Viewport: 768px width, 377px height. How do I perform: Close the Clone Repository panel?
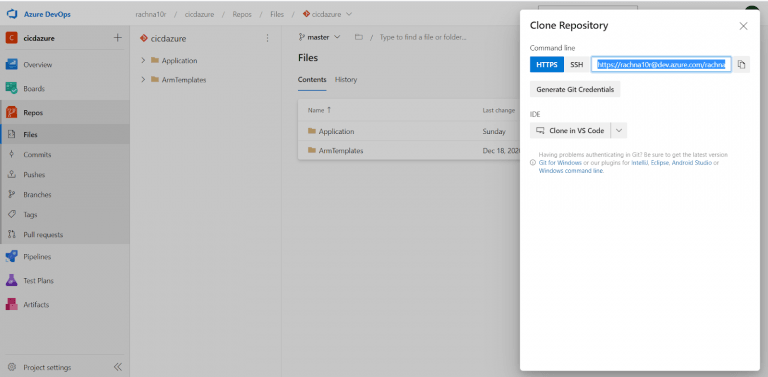743,26
